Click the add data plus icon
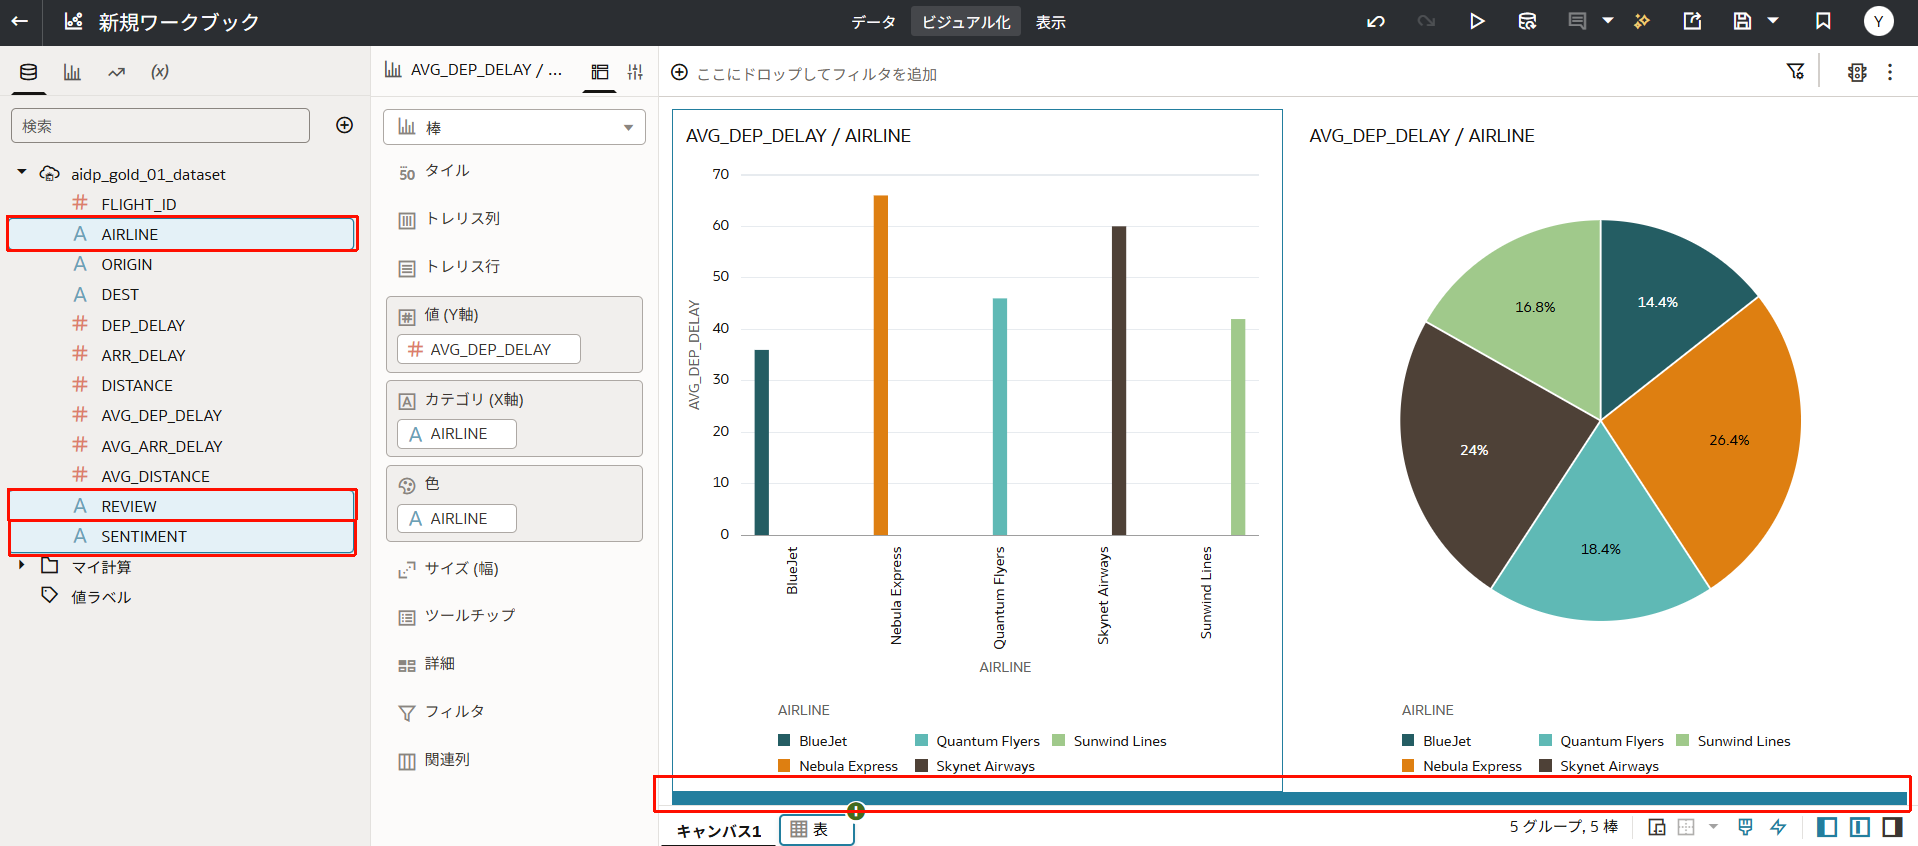Image resolution: width=1918 pixels, height=846 pixels. pyautogui.click(x=345, y=125)
